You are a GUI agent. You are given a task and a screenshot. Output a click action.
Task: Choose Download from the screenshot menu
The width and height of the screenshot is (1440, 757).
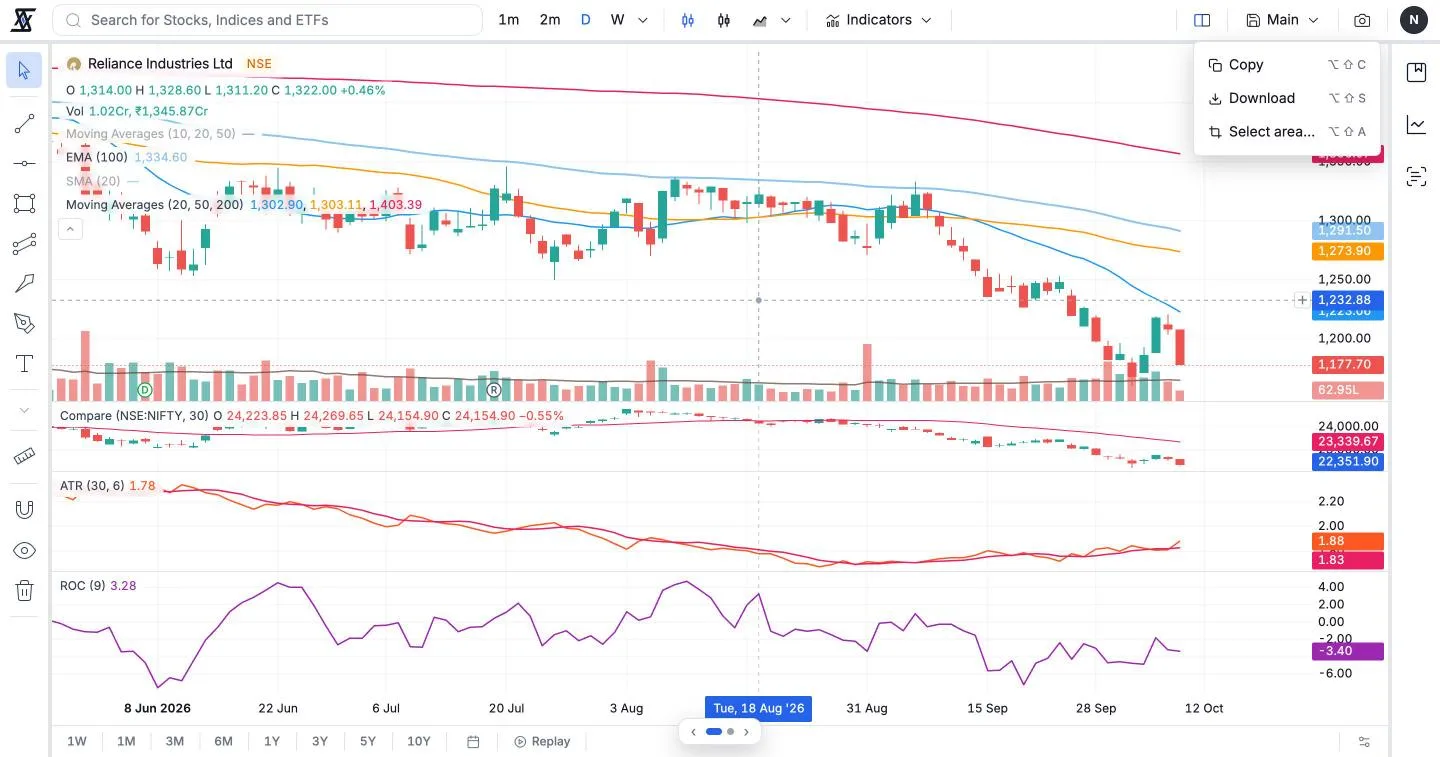1287,98
